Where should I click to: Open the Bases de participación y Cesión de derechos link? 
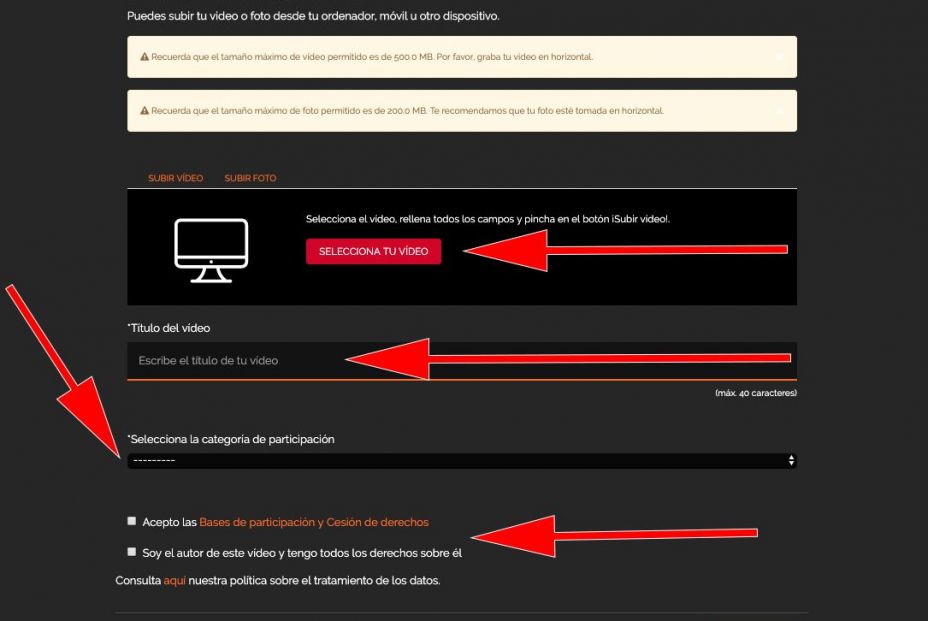point(315,521)
